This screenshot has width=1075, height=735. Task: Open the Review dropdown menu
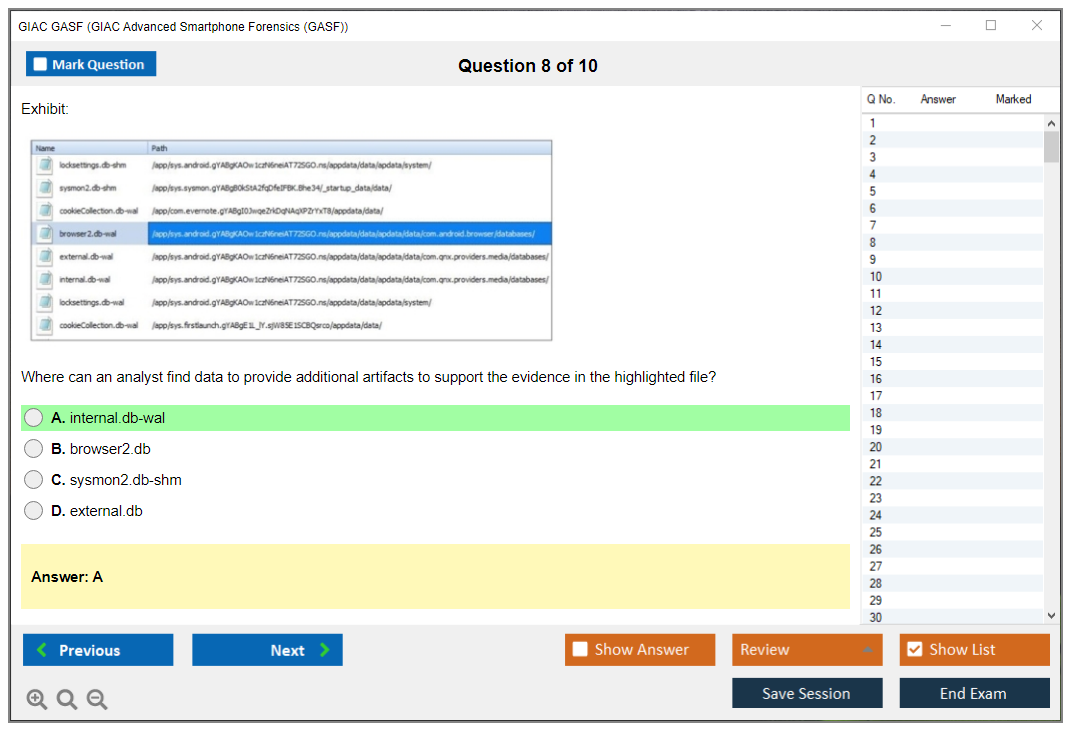coord(806,650)
